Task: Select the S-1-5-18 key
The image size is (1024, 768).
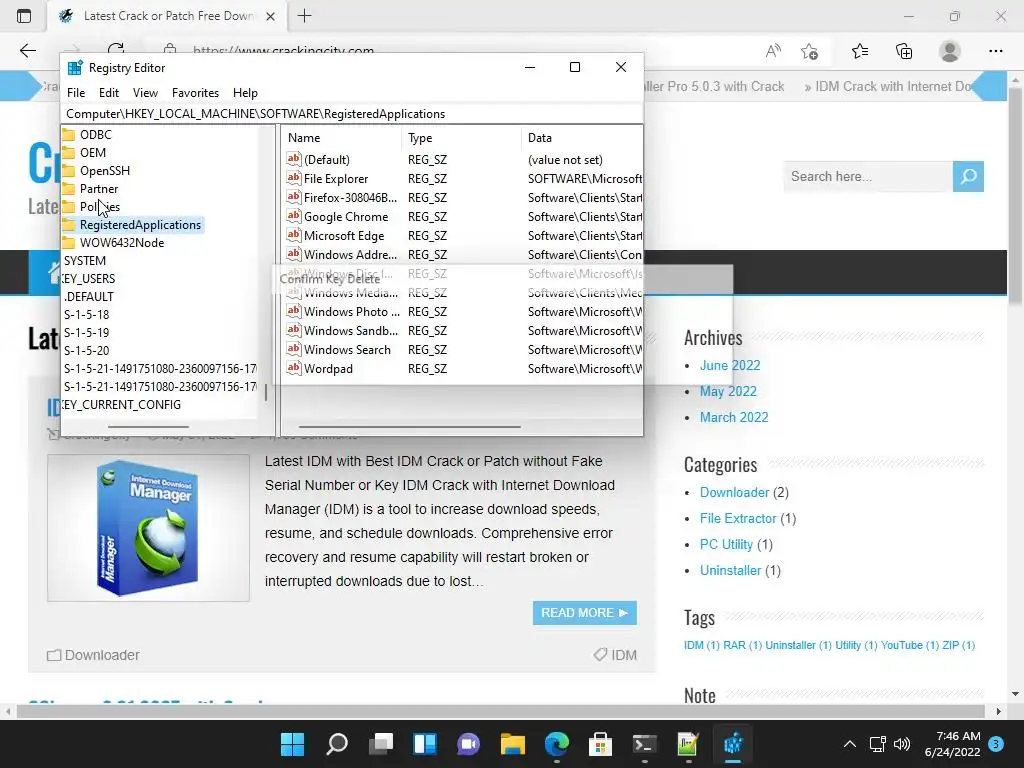Action: point(86,314)
